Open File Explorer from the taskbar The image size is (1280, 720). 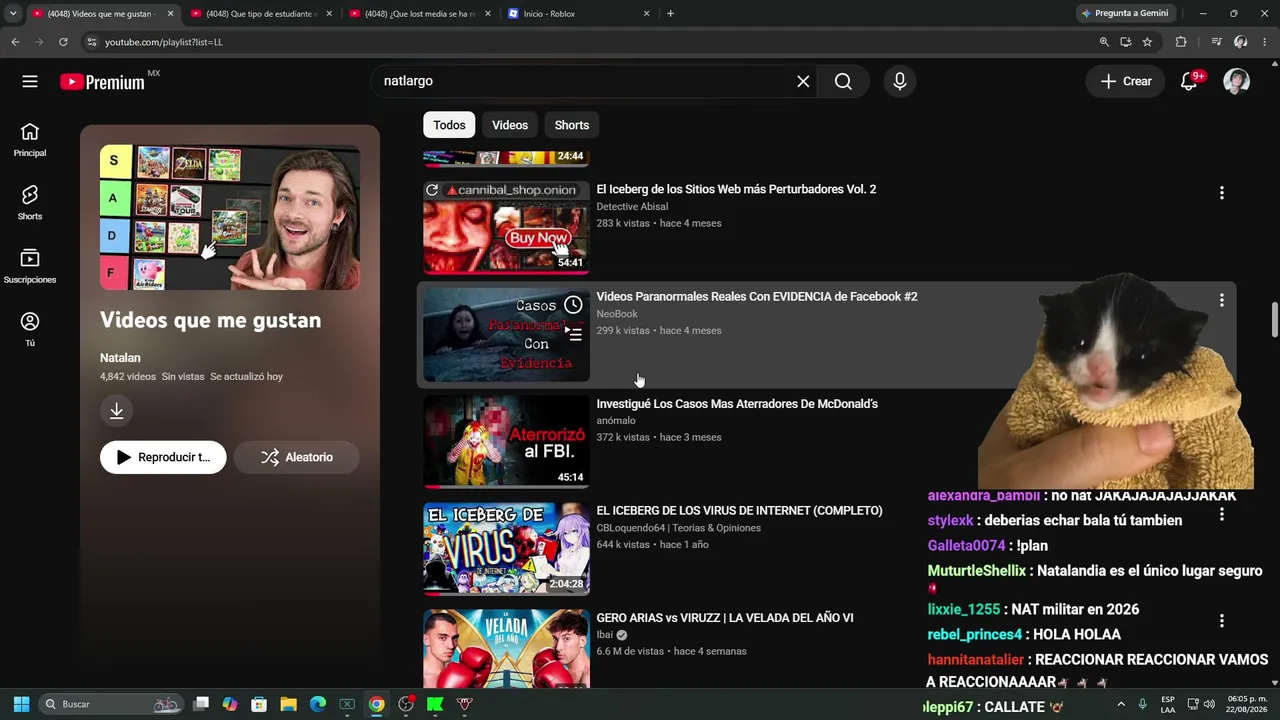288,704
